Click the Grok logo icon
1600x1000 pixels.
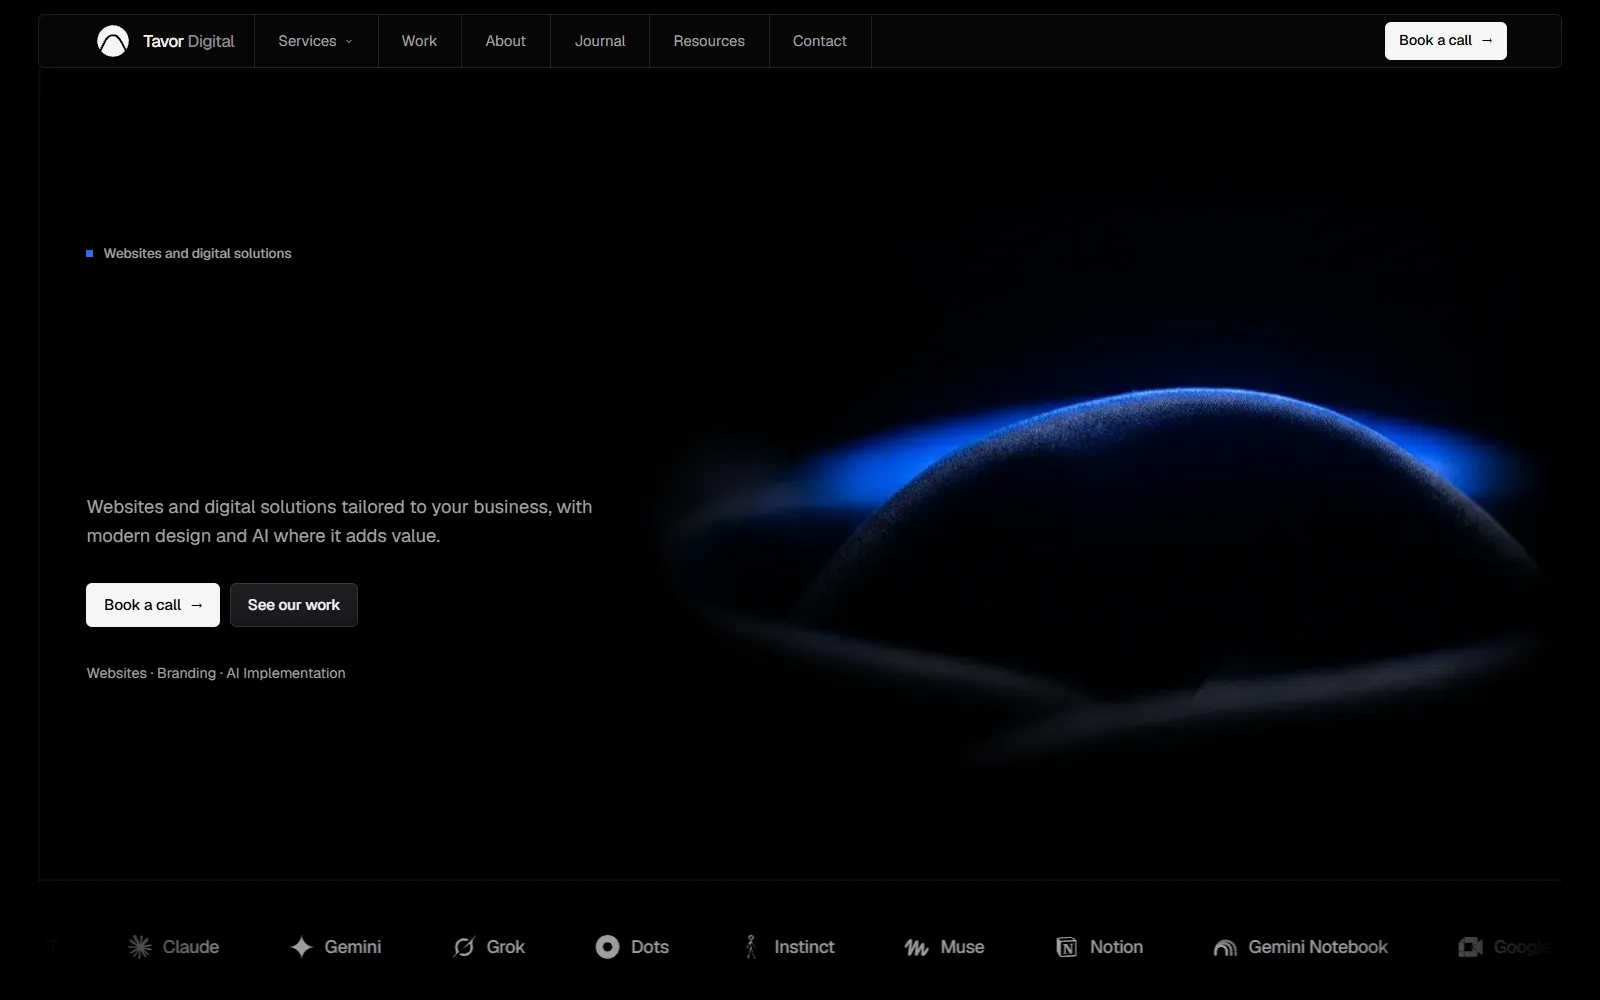pos(464,947)
